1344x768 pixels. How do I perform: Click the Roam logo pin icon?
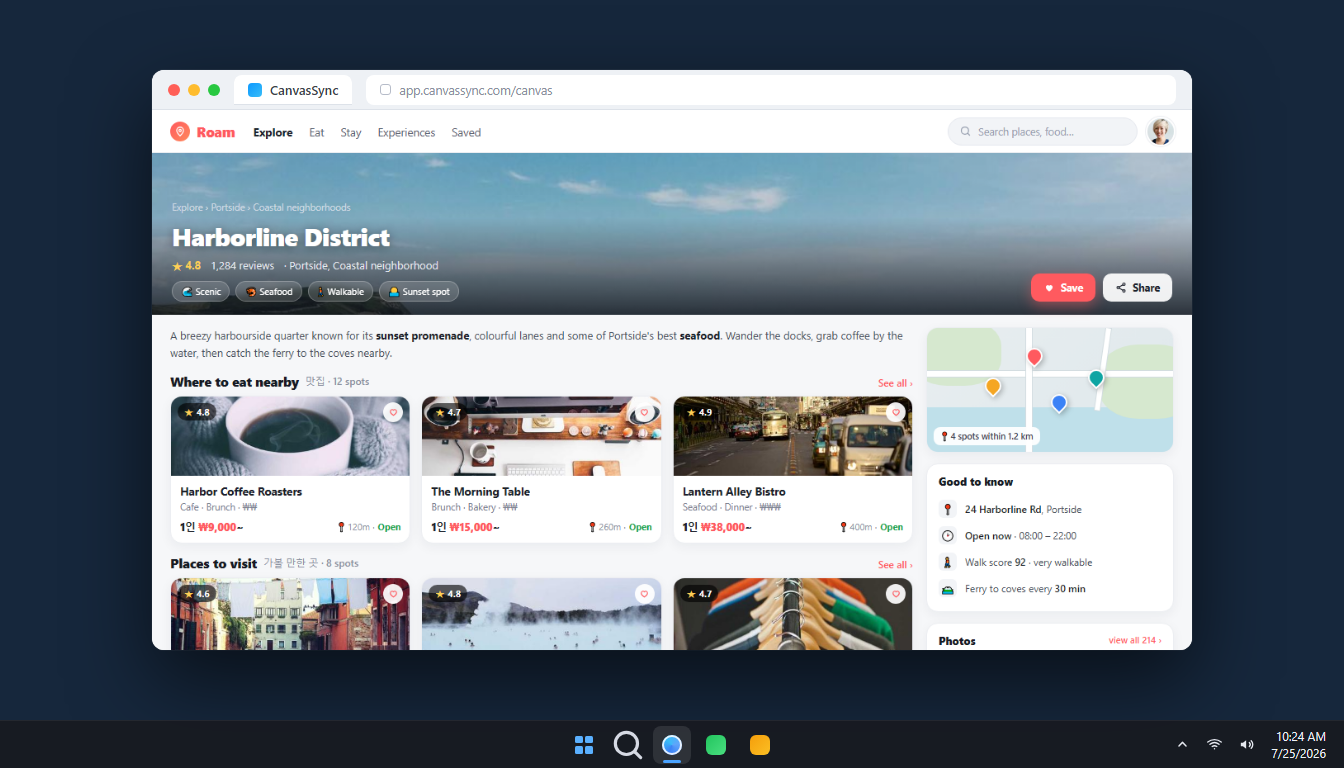180,132
